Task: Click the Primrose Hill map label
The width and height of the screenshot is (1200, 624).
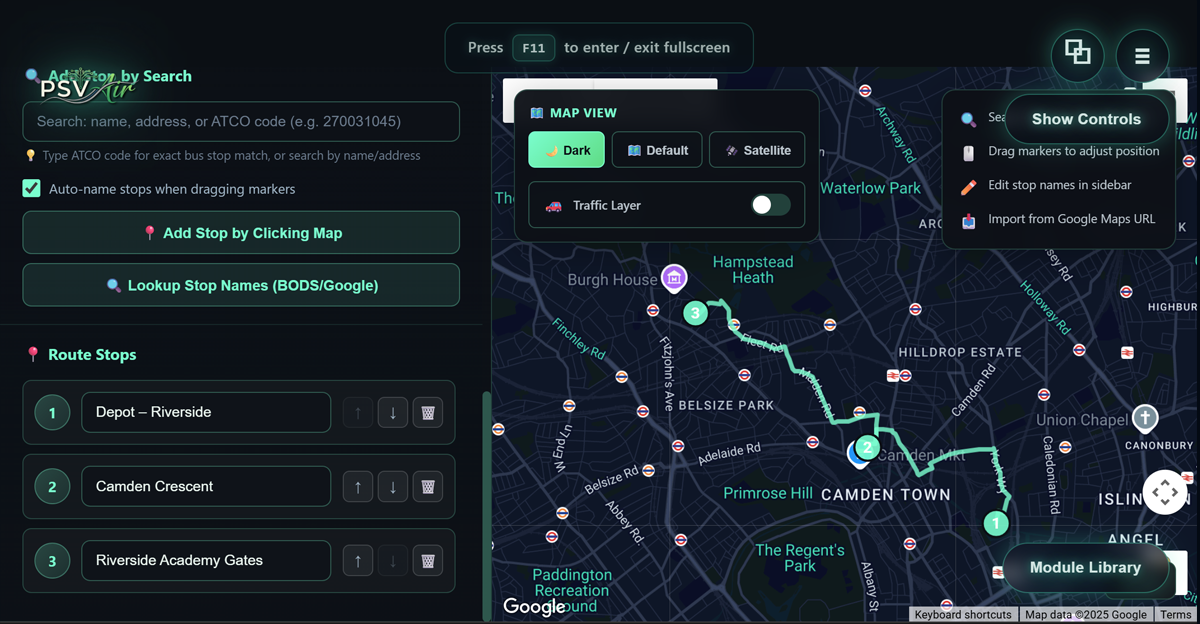Action: point(768,493)
